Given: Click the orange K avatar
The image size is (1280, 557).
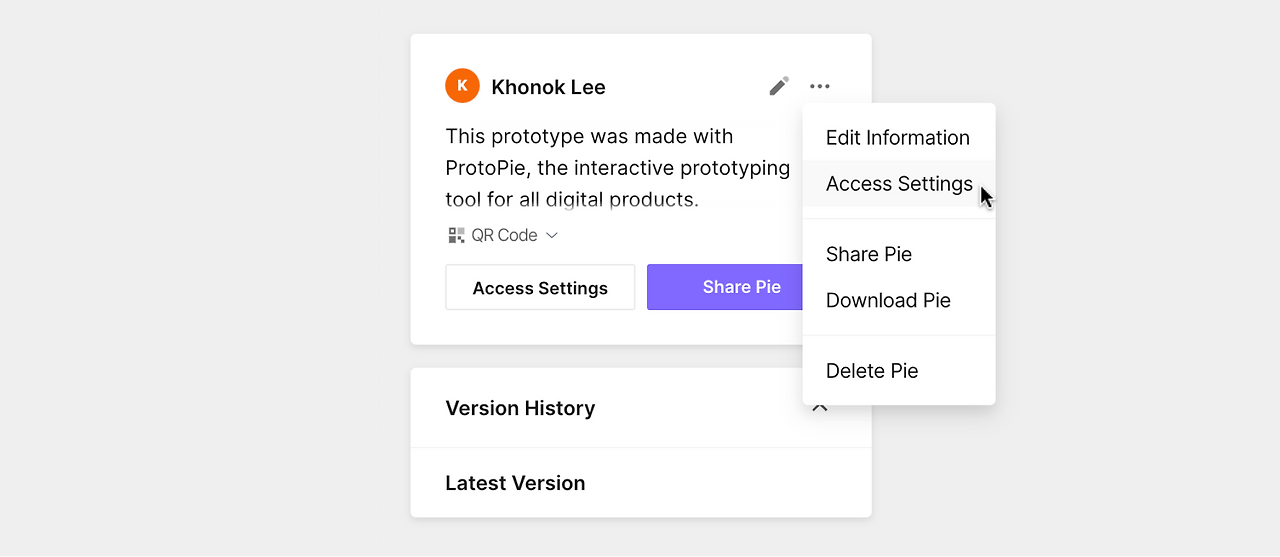Looking at the screenshot, I should (x=462, y=86).
